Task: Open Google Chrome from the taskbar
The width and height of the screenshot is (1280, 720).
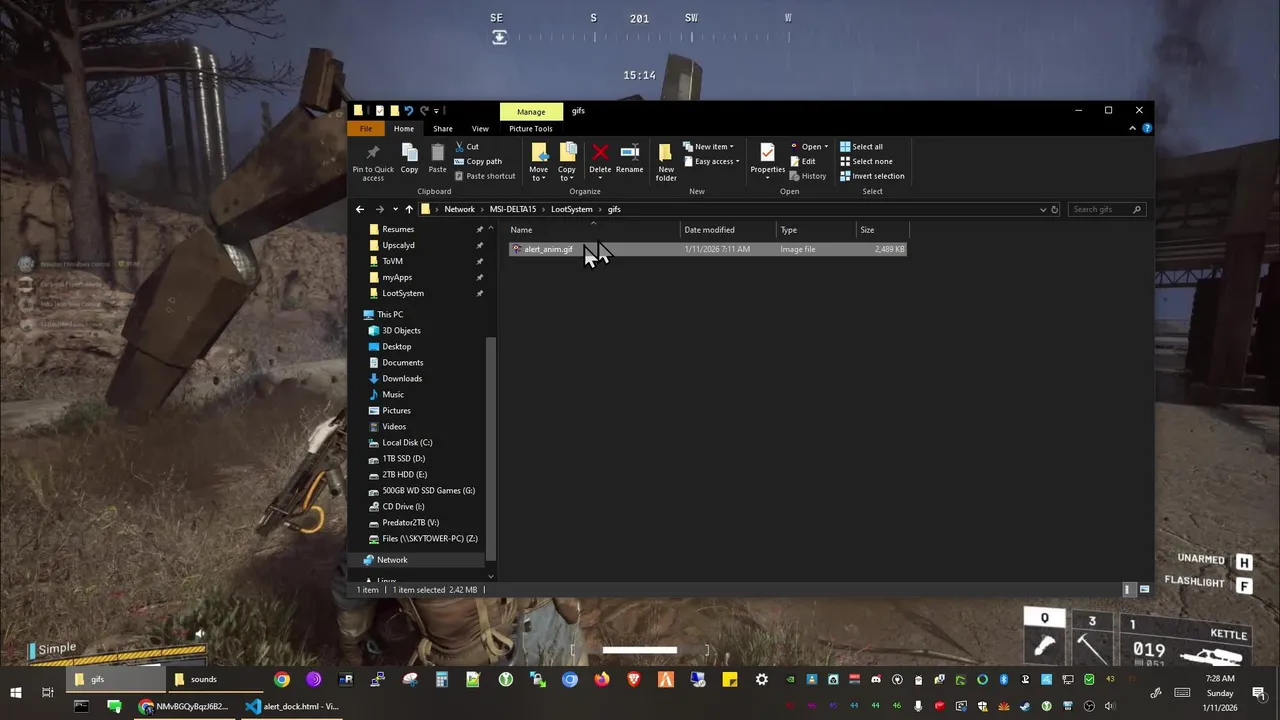Action: point(282,679)
